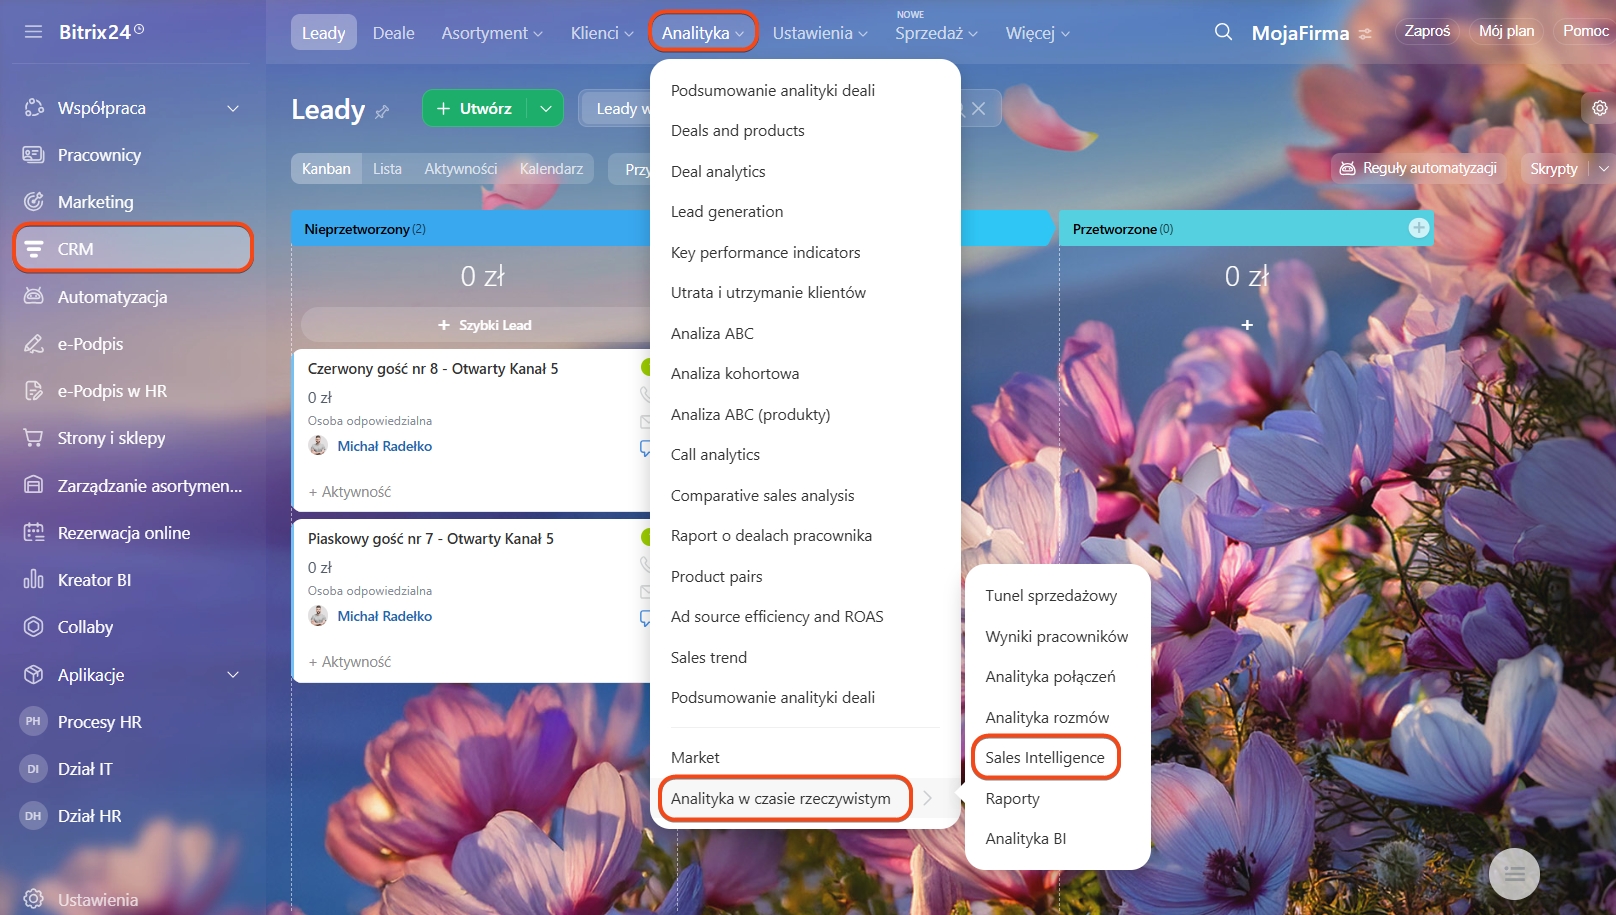Click the Strony i sklepy cart icon
1616x915 pixels.
pos(34,438)
